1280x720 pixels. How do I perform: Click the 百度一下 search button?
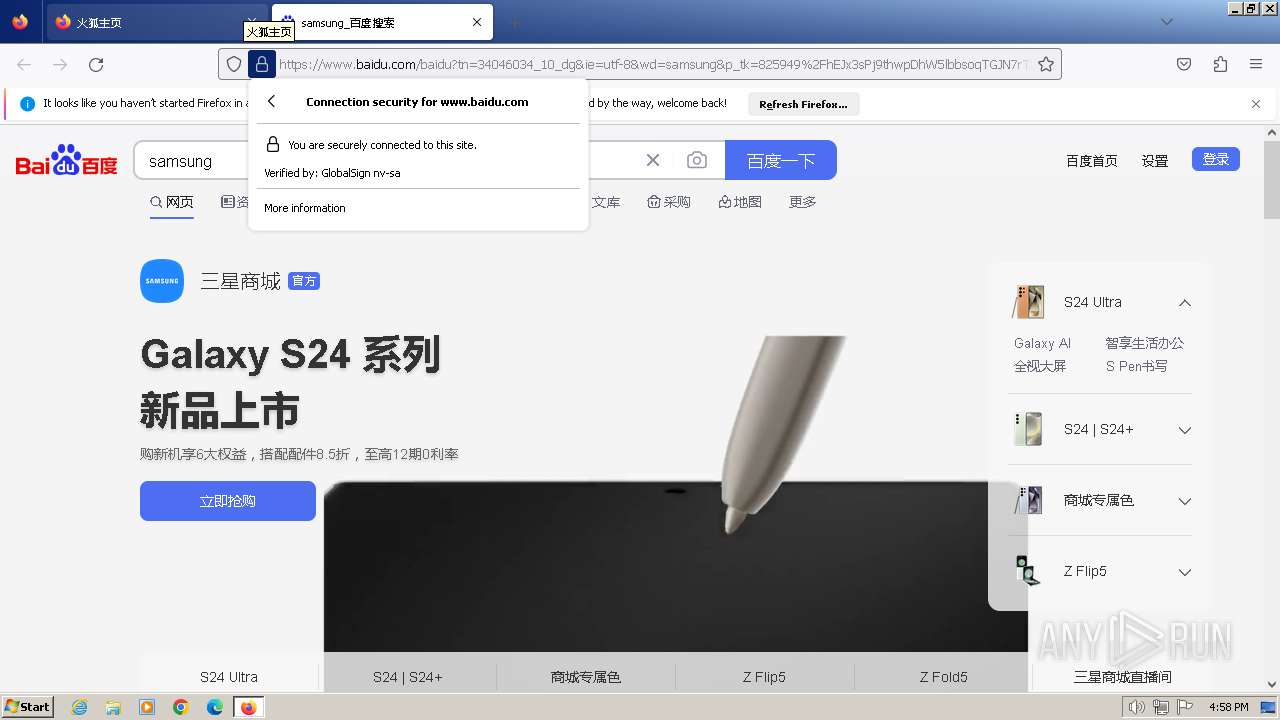[x=780, y=160]
